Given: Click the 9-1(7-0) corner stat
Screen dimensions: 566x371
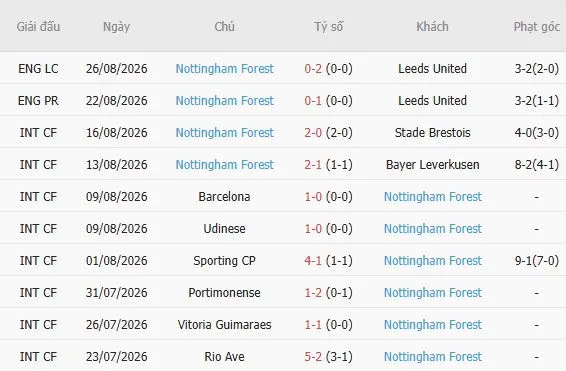Looking at the screenshot, I should [536, 261].
